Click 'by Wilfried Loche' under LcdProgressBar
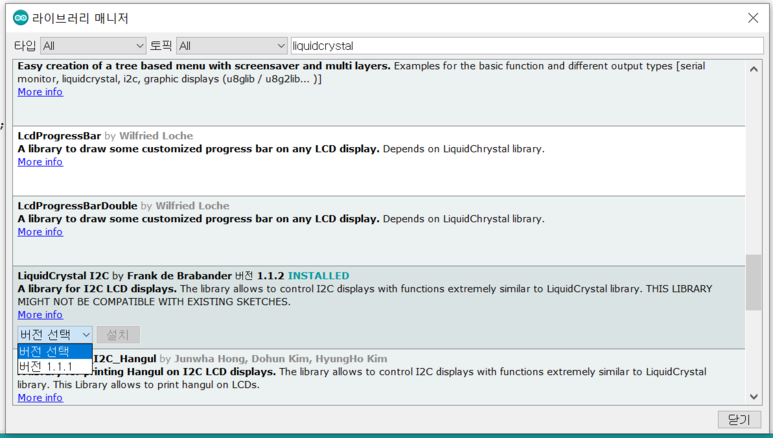The image size is (773, 438). tap(148, 136)
